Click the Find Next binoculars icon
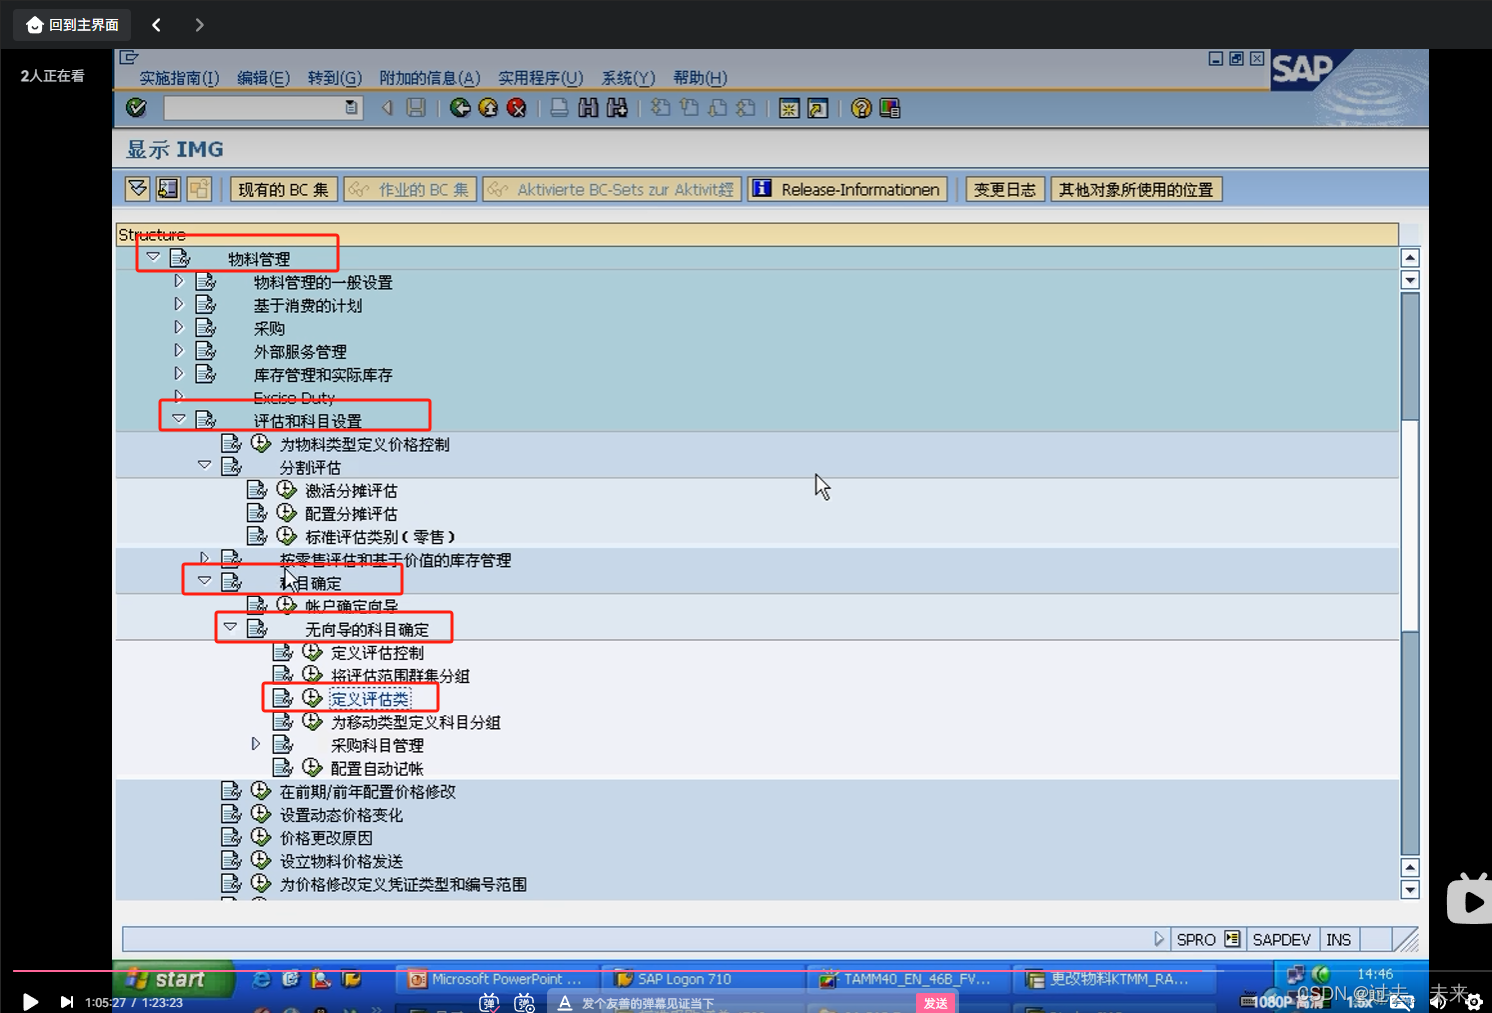The image size is (1492, 1013). [x=617, y=108]
